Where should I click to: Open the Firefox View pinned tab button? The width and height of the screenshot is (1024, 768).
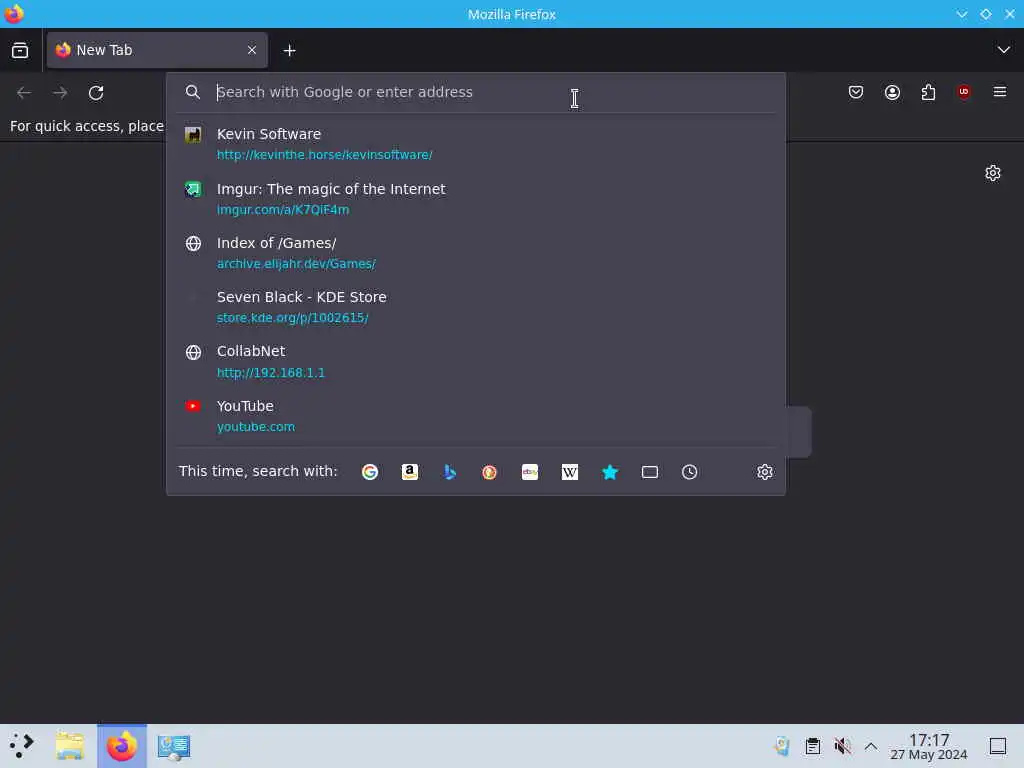point(20,50)
